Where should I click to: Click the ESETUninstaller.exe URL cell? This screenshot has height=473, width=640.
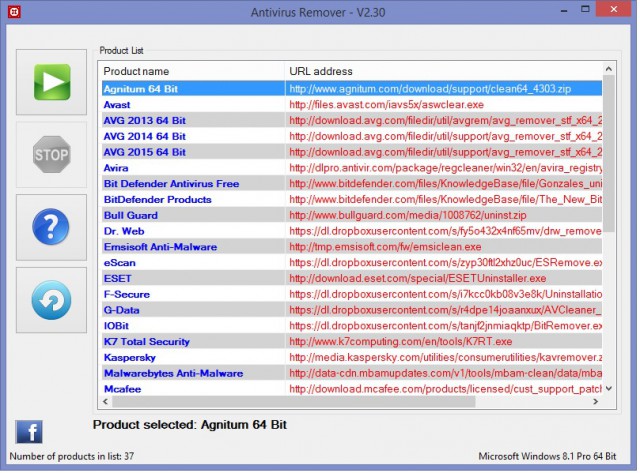click(418, 279)
